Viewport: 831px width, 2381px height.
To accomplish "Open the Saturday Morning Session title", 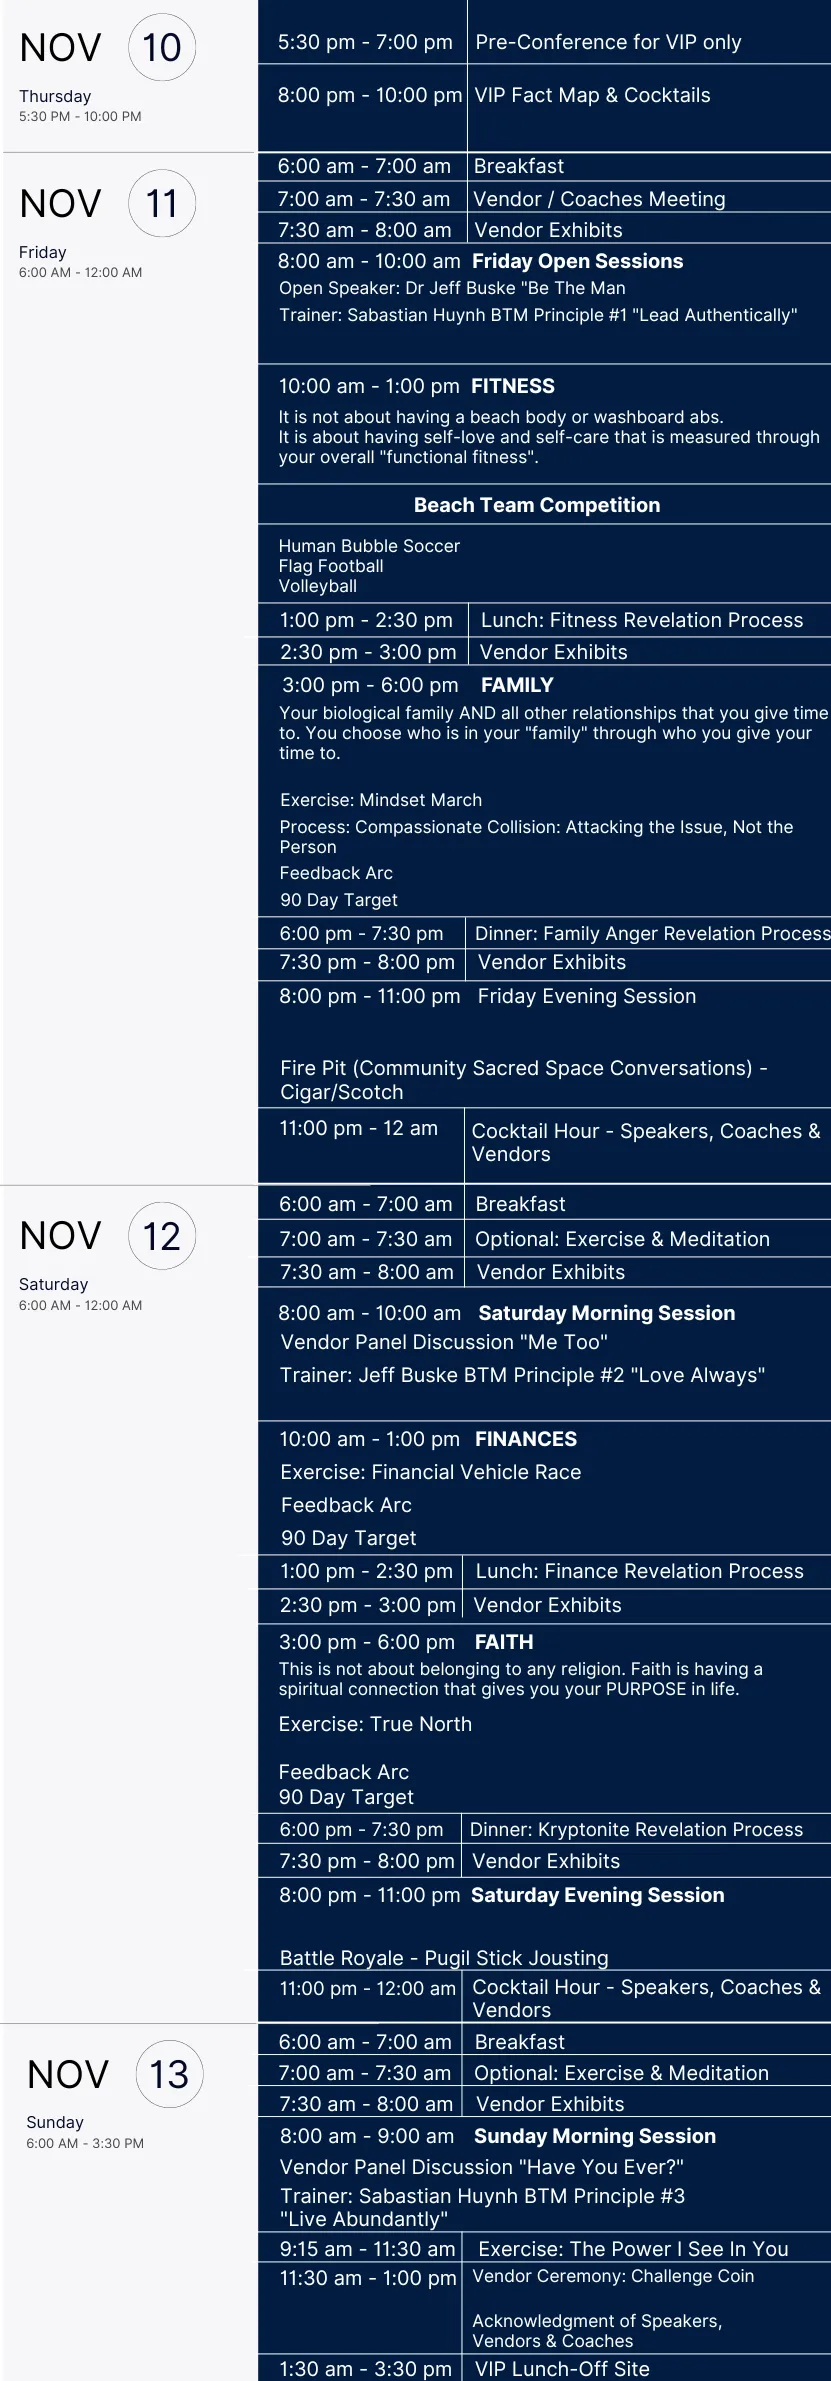I will pos(607,1313).
